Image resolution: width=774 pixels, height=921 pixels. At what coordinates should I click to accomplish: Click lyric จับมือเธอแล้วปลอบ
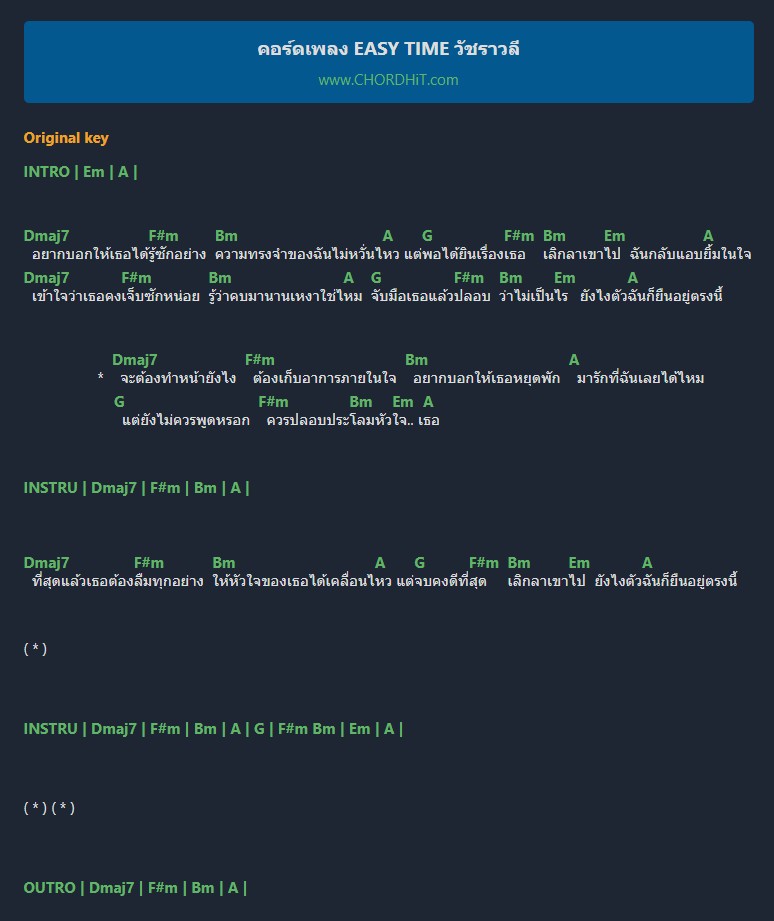point(430,296)
